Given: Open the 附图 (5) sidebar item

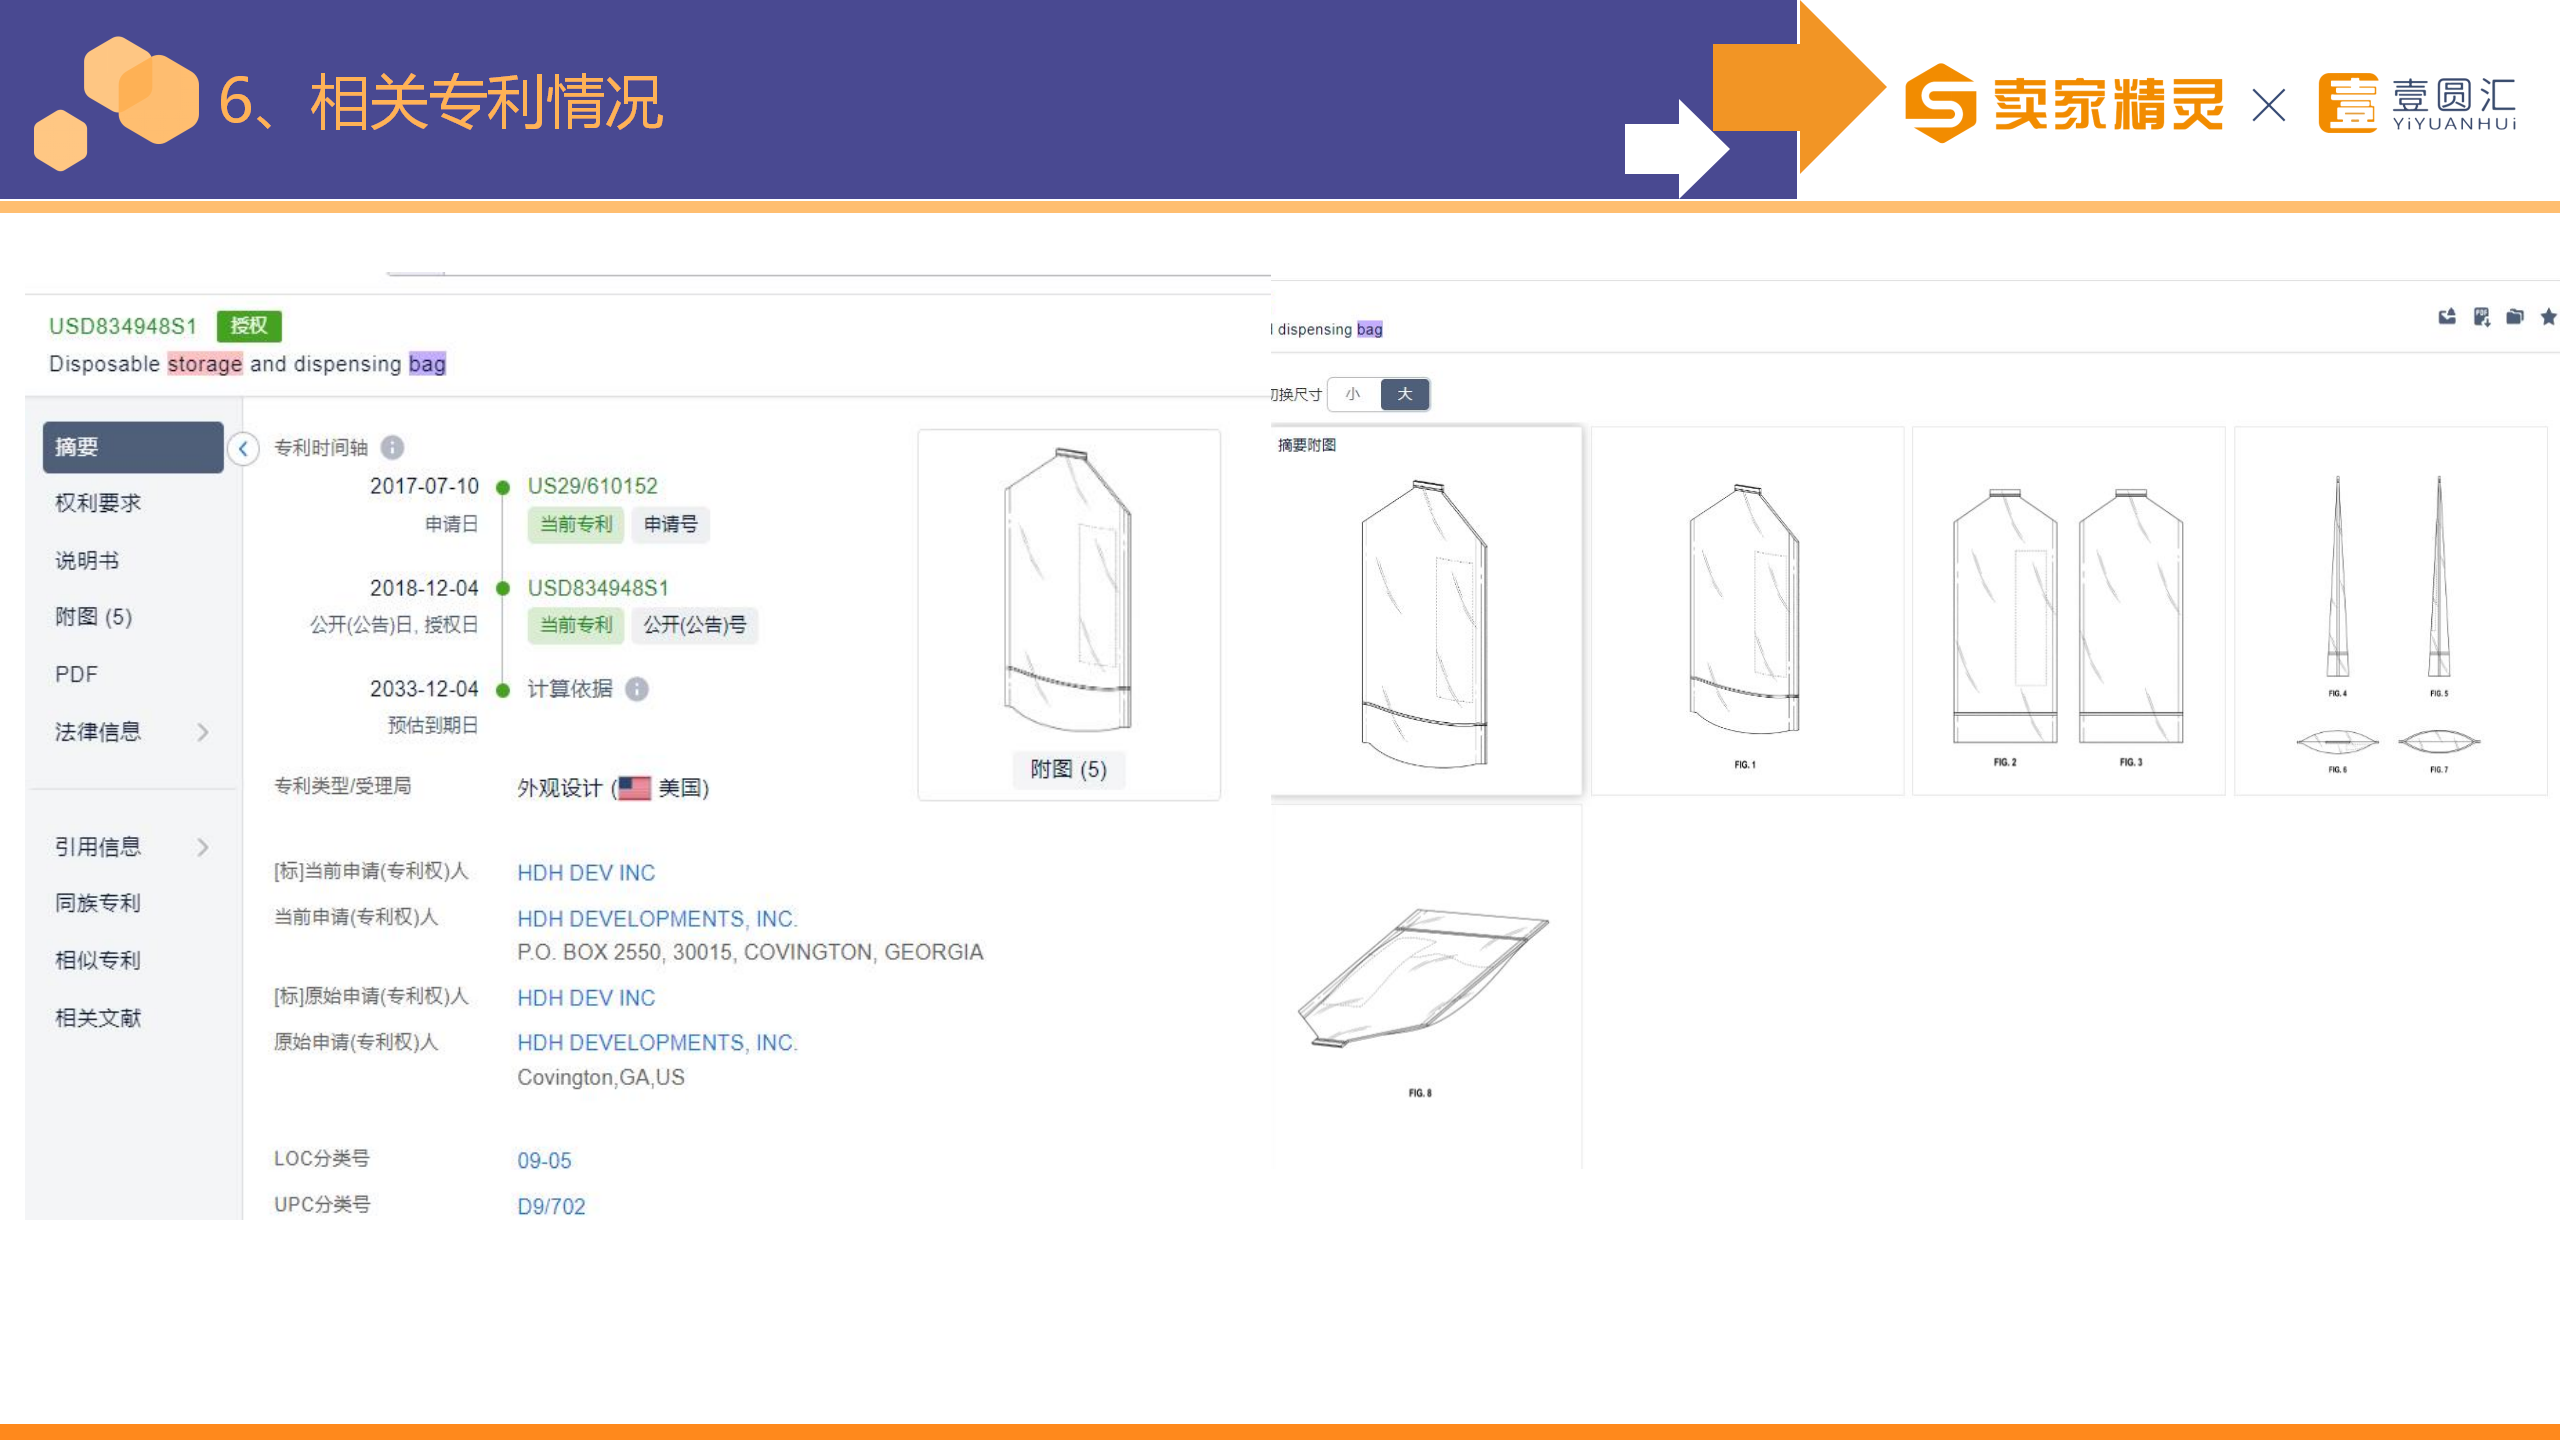Looking at the screenshot, I should tap(93, 617).
